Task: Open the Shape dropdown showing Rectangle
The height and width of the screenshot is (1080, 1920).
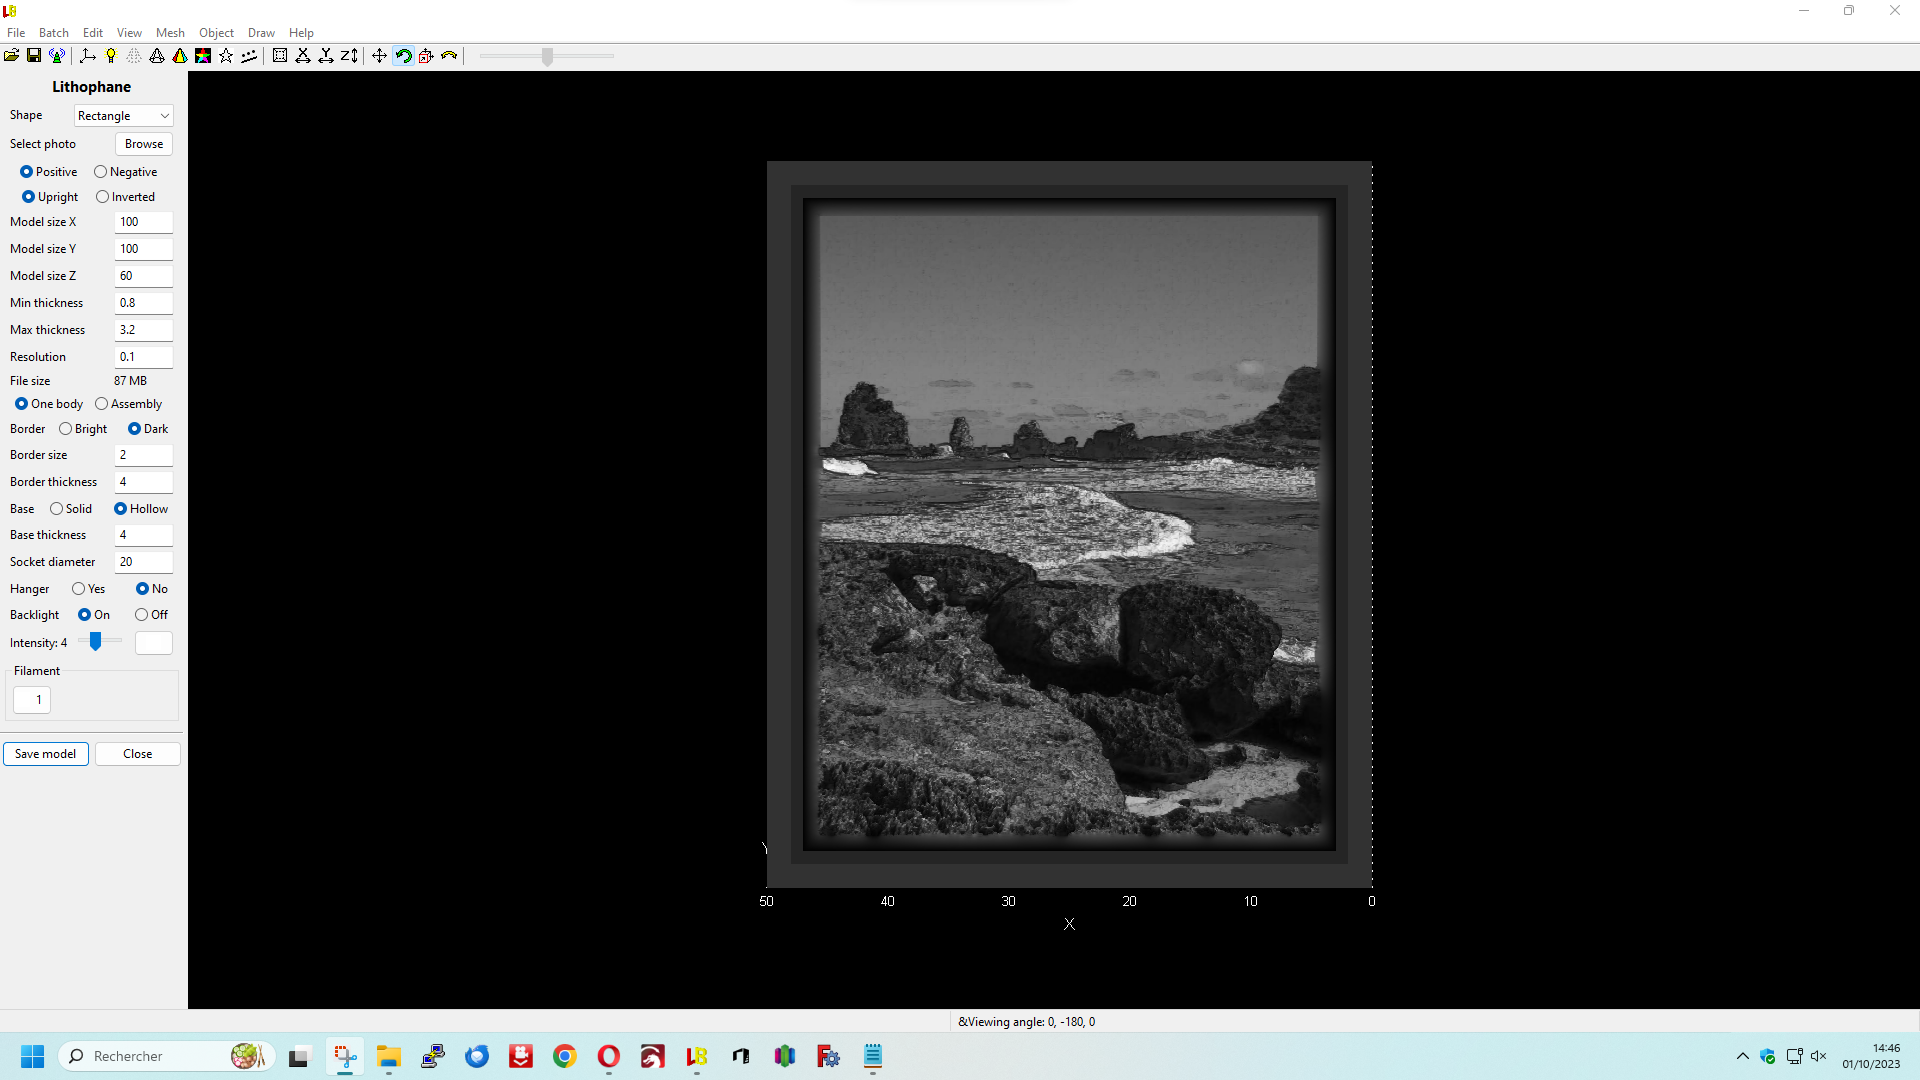Action: pos(123,116)
